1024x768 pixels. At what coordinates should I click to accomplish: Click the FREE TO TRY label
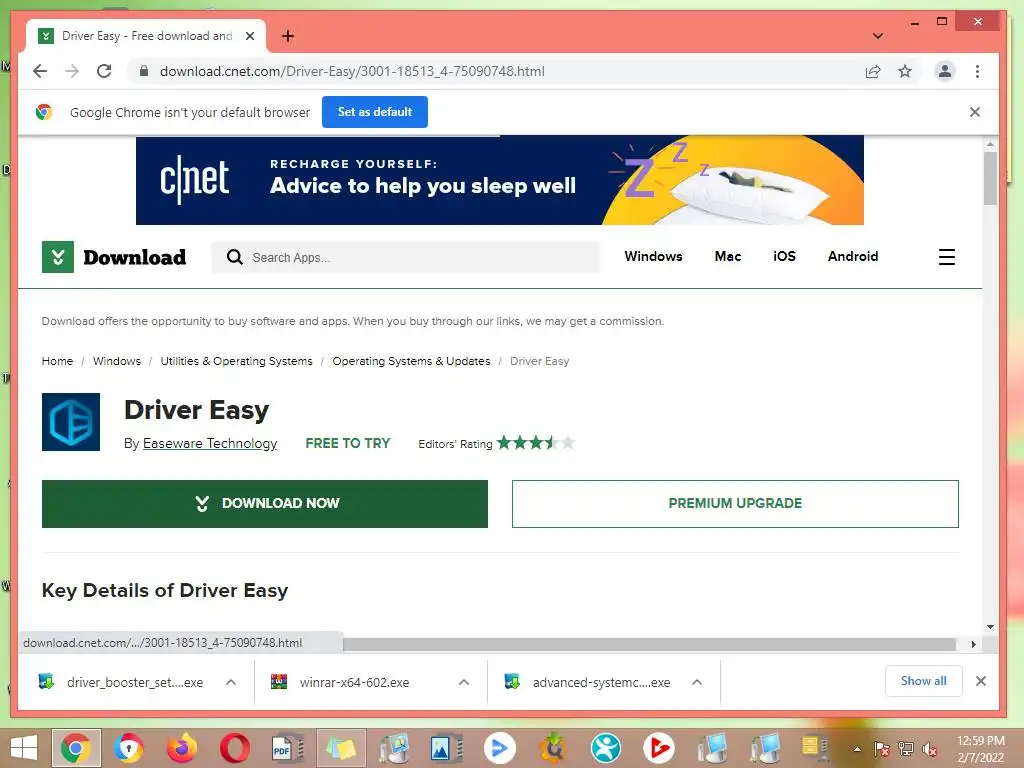click(x=347, y=443)
